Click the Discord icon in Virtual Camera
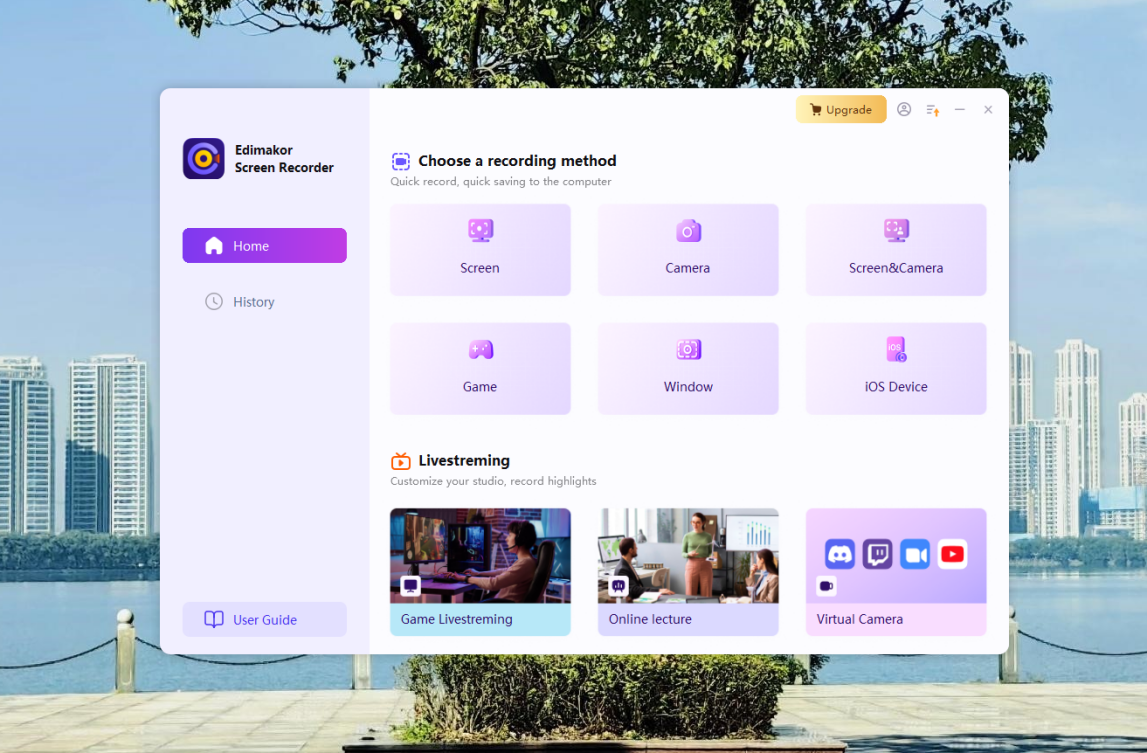This screenshot has width=1147, height=753. point(840,554)
